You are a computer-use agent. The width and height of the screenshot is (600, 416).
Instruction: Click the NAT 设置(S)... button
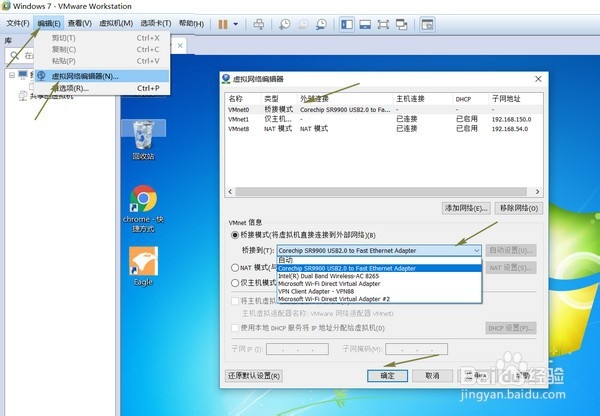pyautogui.click(x=511, y=268)
